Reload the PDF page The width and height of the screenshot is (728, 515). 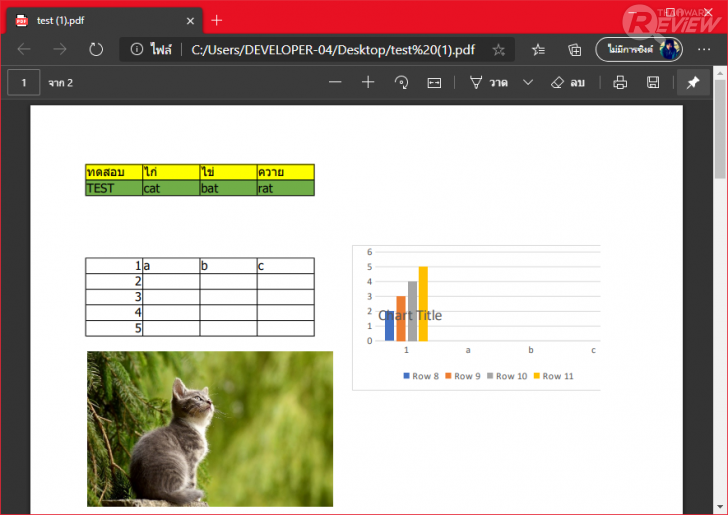[96, 49]
